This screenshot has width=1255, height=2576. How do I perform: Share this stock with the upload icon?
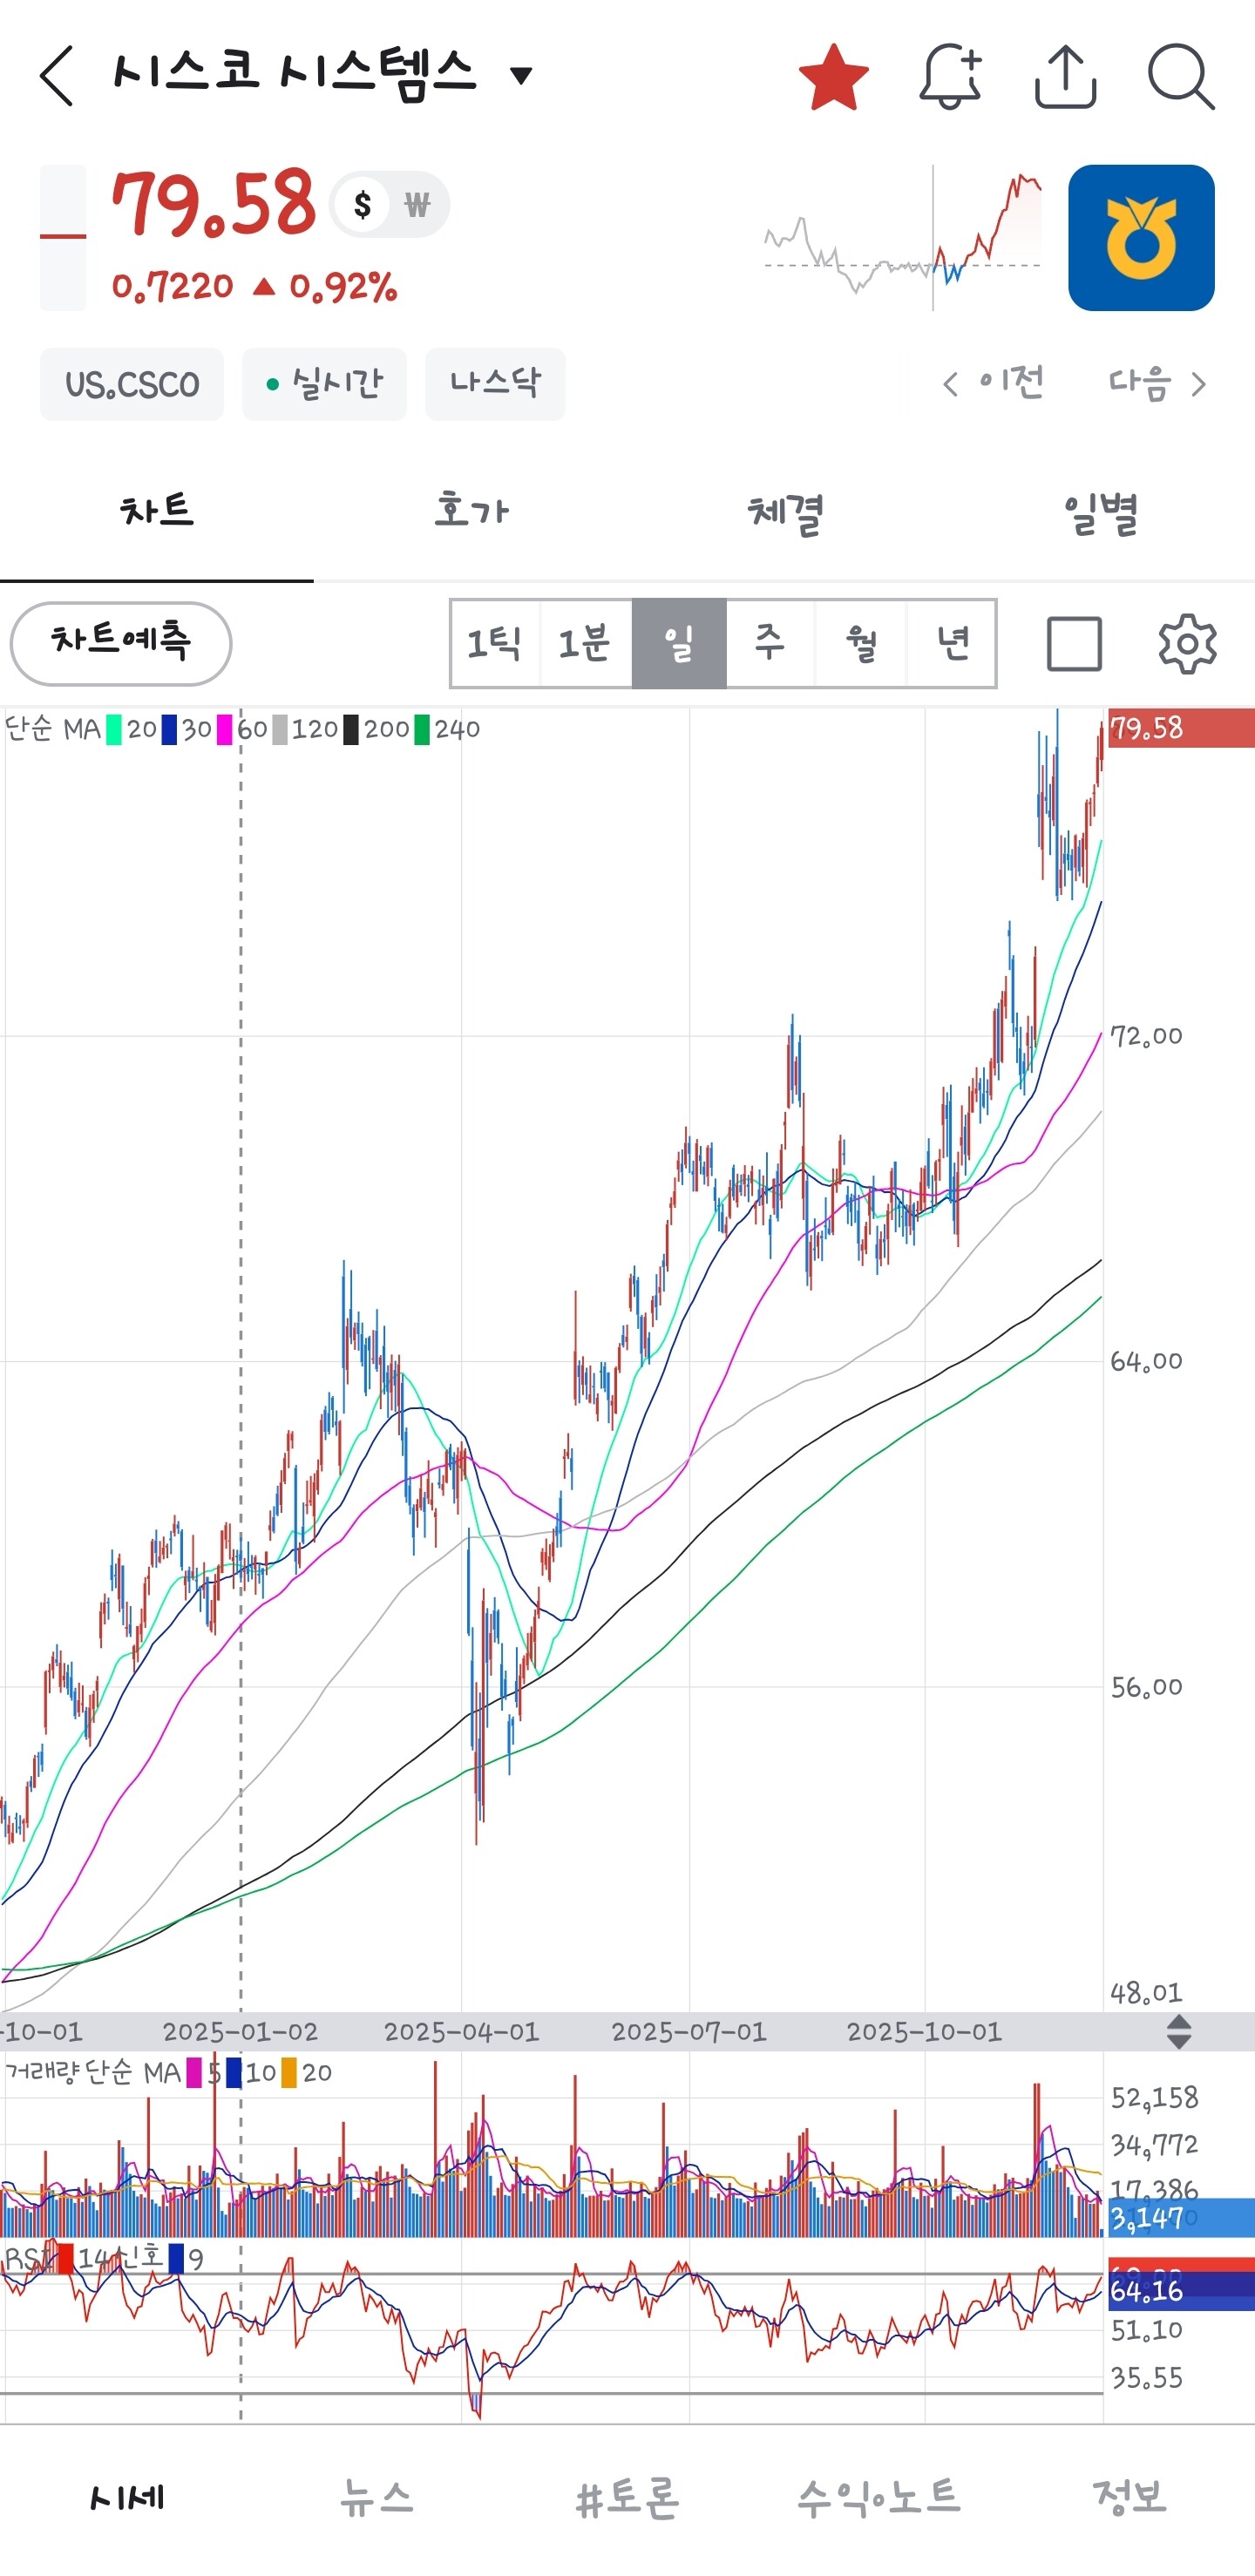1065,76
